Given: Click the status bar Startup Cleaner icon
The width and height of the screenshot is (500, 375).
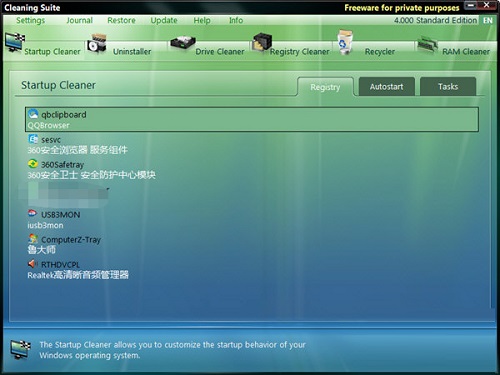Looking at the screenshot, I should tap(20, 349).
